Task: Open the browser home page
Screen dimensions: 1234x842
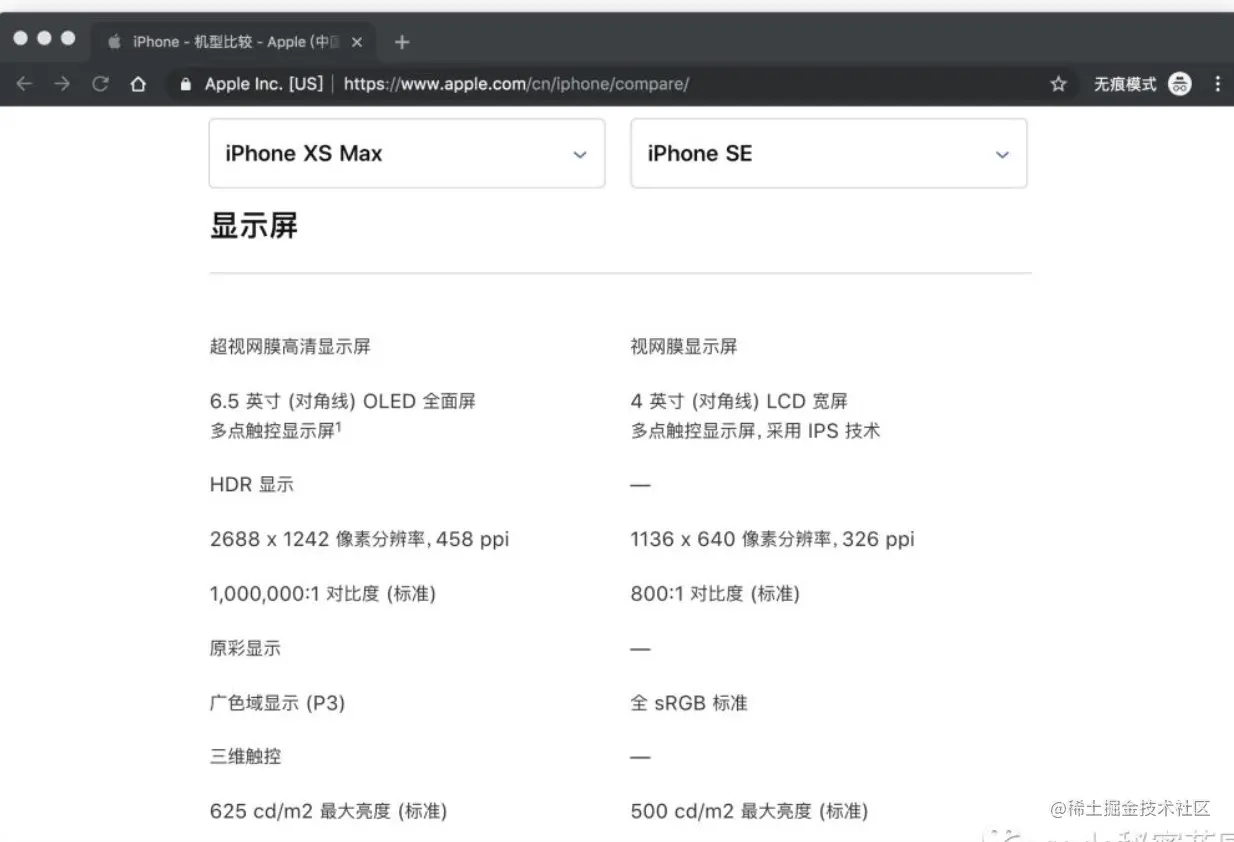Action: (139, 84)
